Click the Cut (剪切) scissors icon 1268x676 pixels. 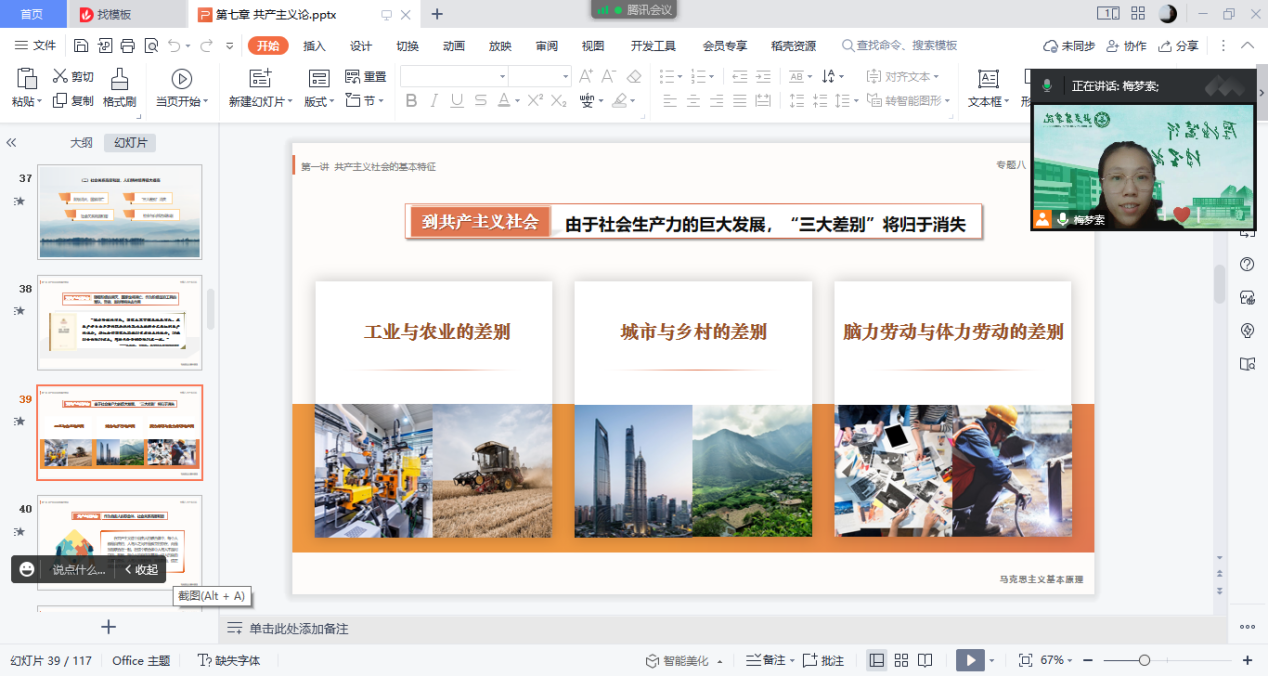point(60,77)
